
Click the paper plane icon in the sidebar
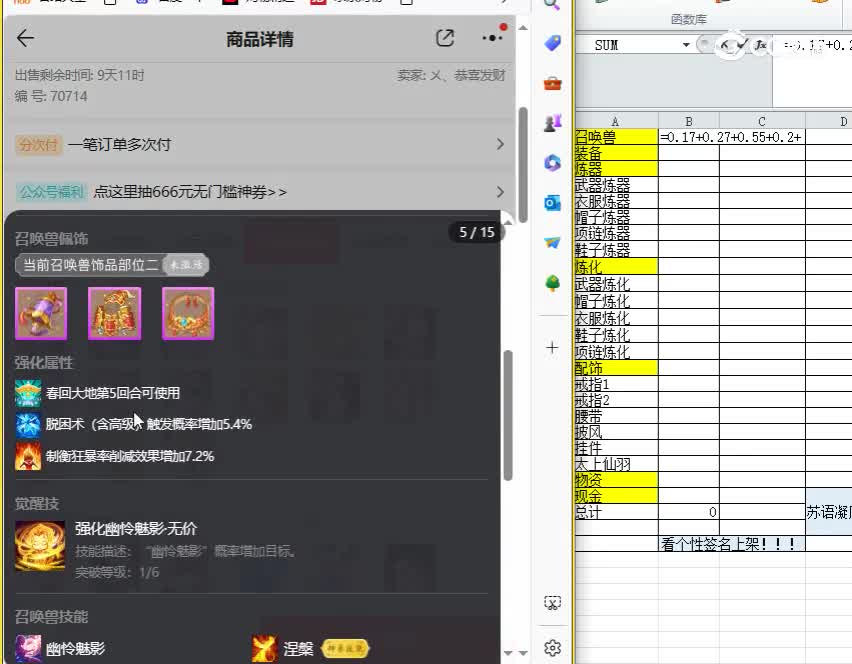pos(553,240)
